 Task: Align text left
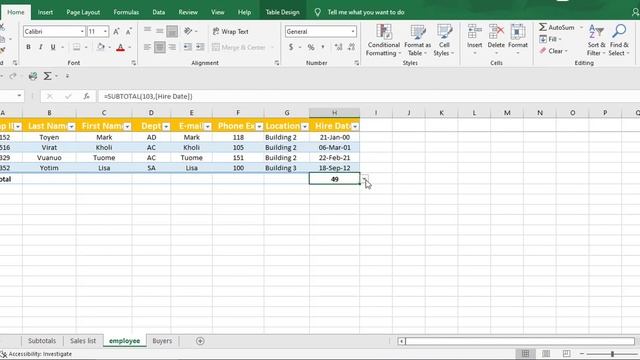(x=147, y=47)
